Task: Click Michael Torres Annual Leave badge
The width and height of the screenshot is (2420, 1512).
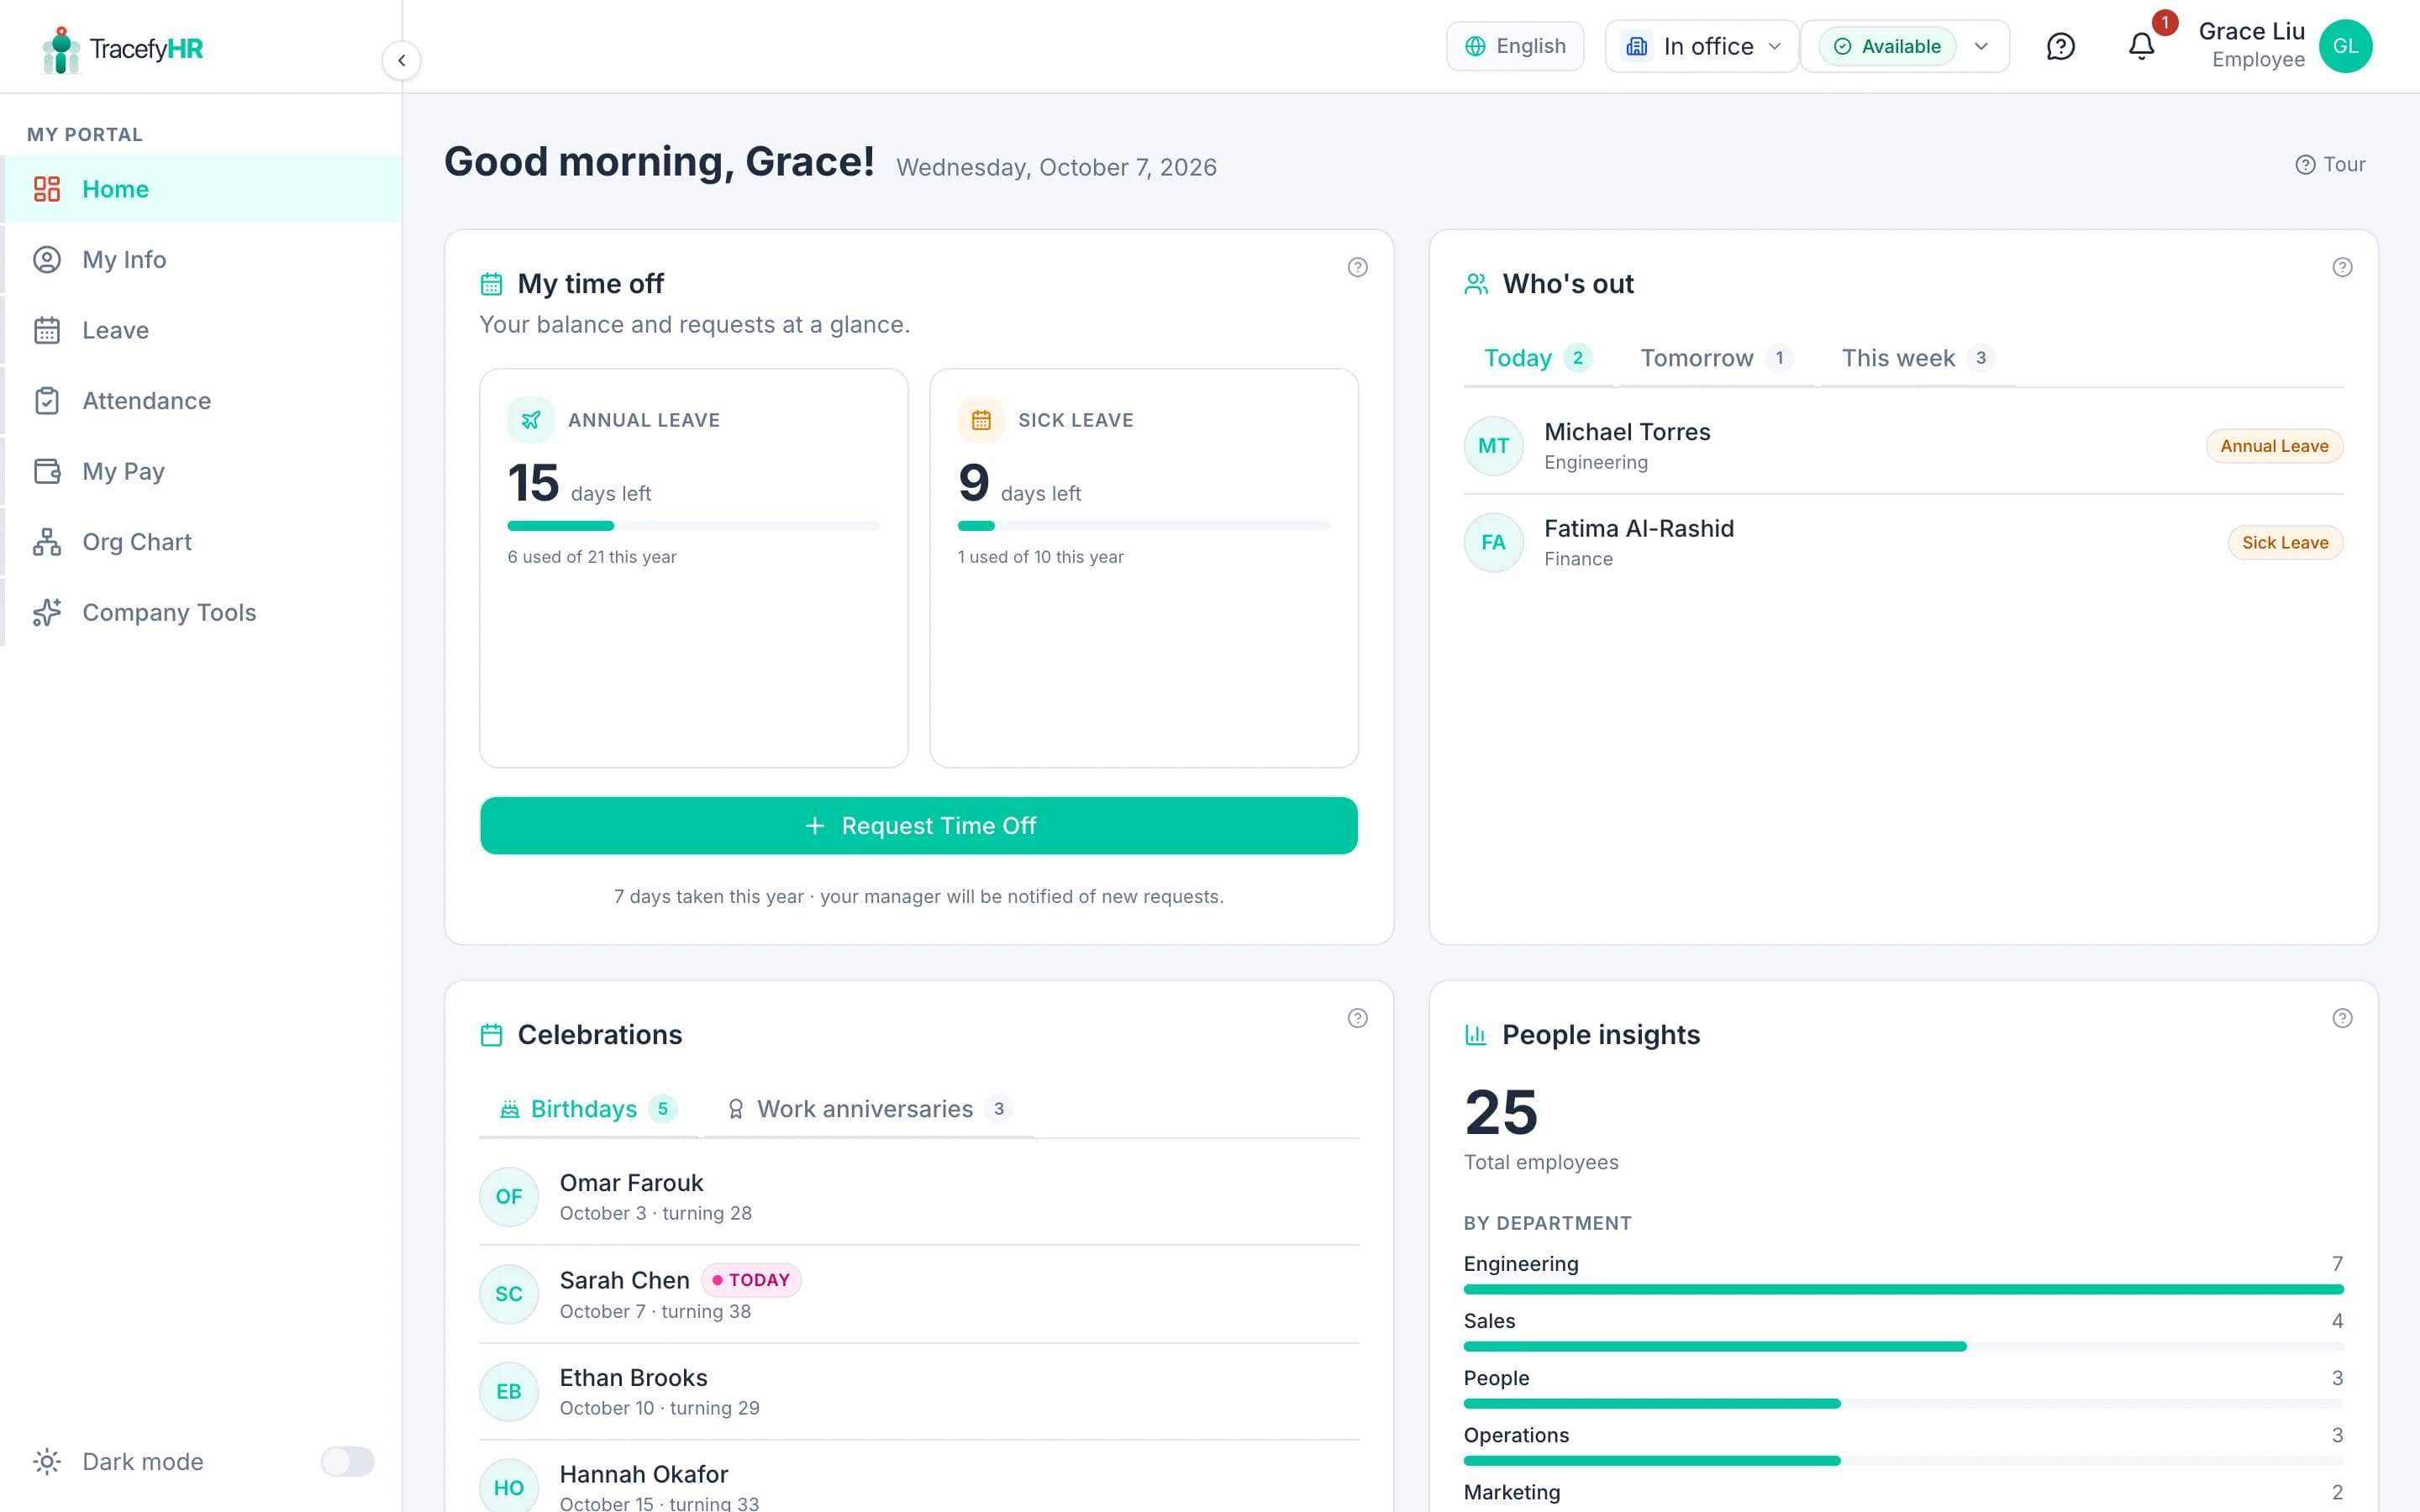Action: [2274, 446]
